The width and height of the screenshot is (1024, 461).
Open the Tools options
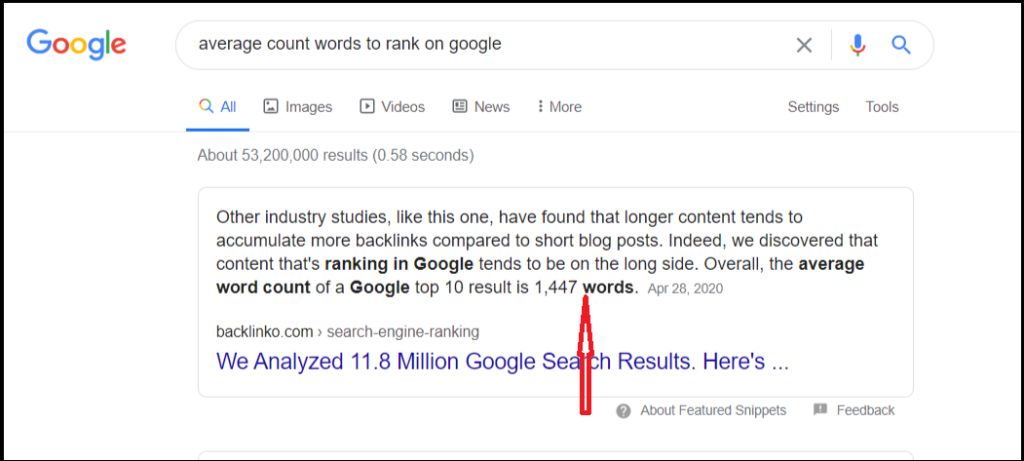tap(882, 106)
